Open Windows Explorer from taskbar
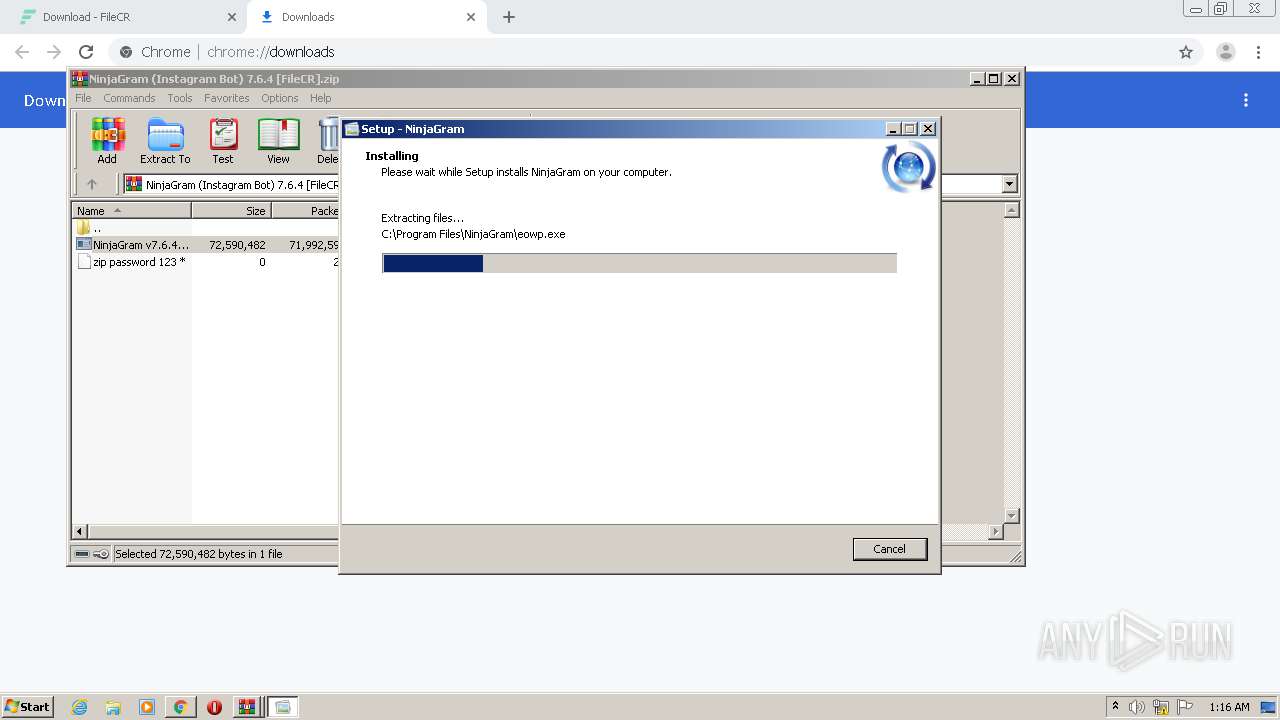 tap(113, 707)
